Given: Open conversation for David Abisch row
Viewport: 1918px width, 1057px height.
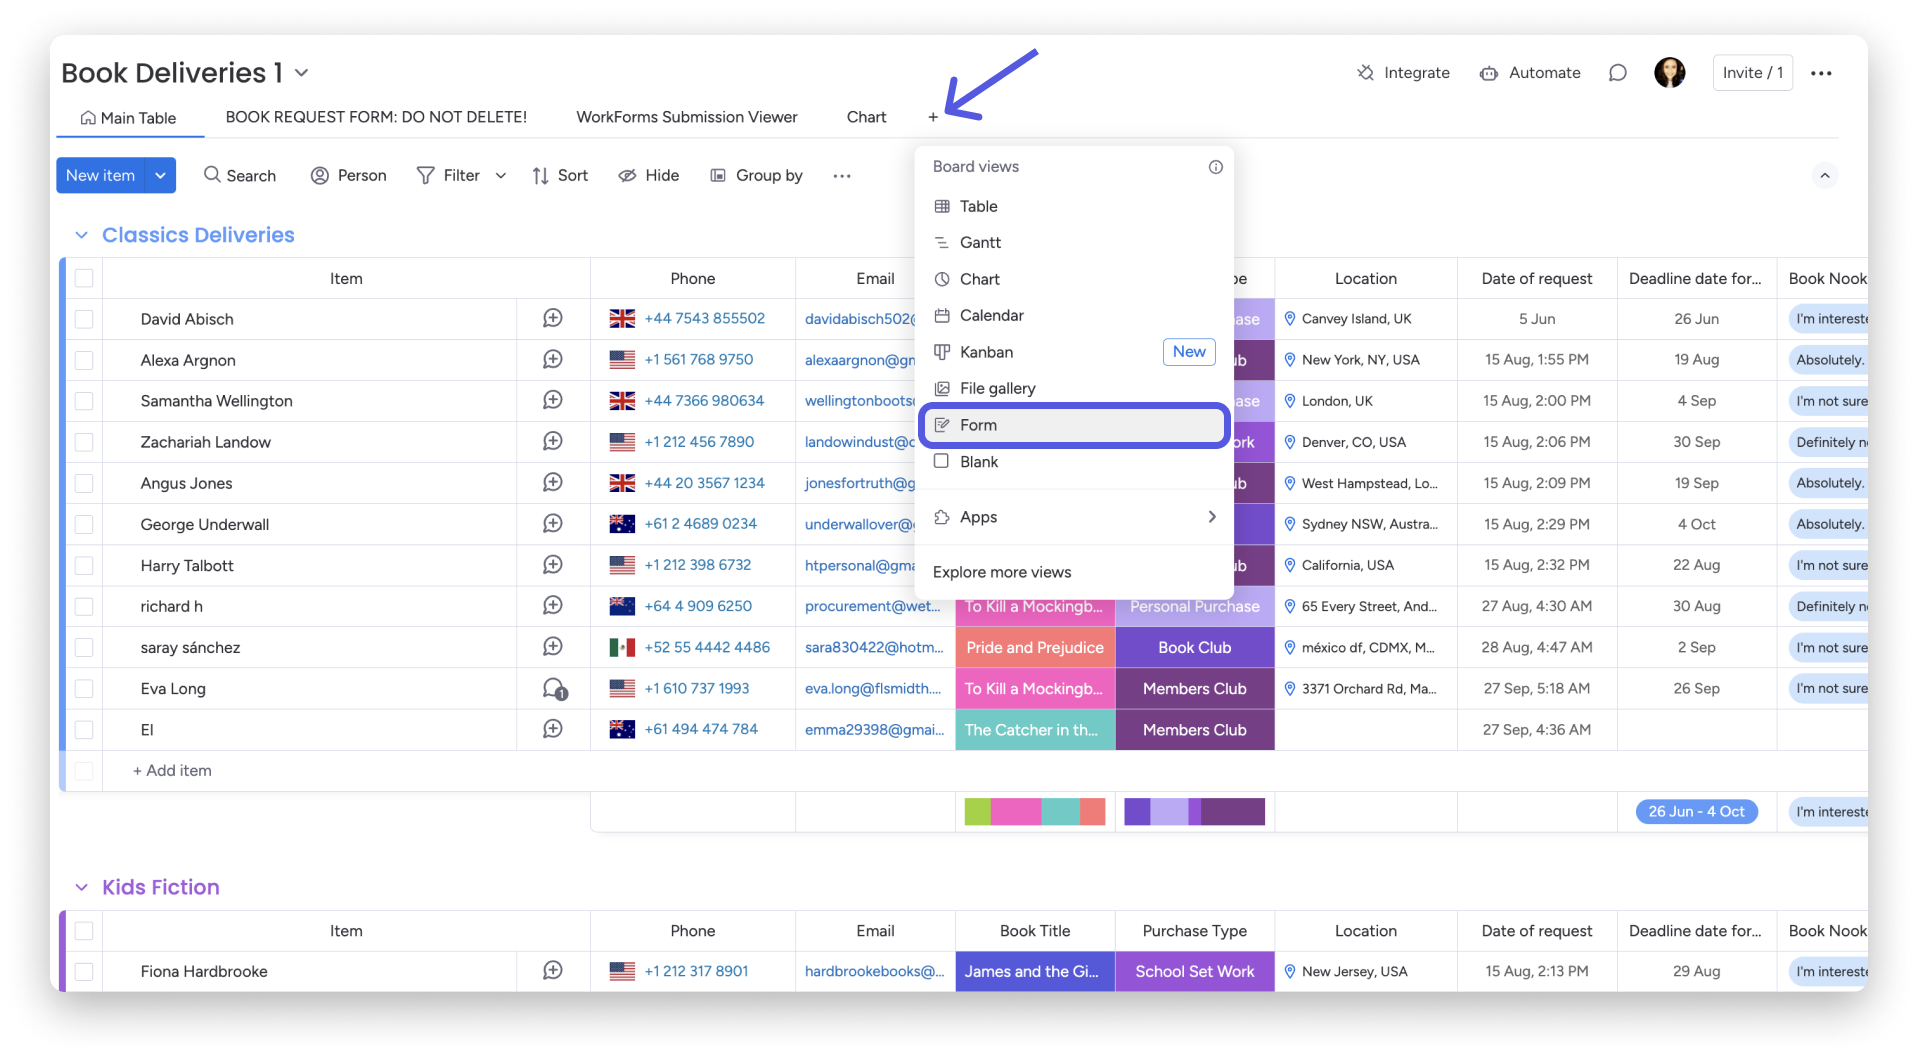Looking at the screenshot, I should click(552, 318).
